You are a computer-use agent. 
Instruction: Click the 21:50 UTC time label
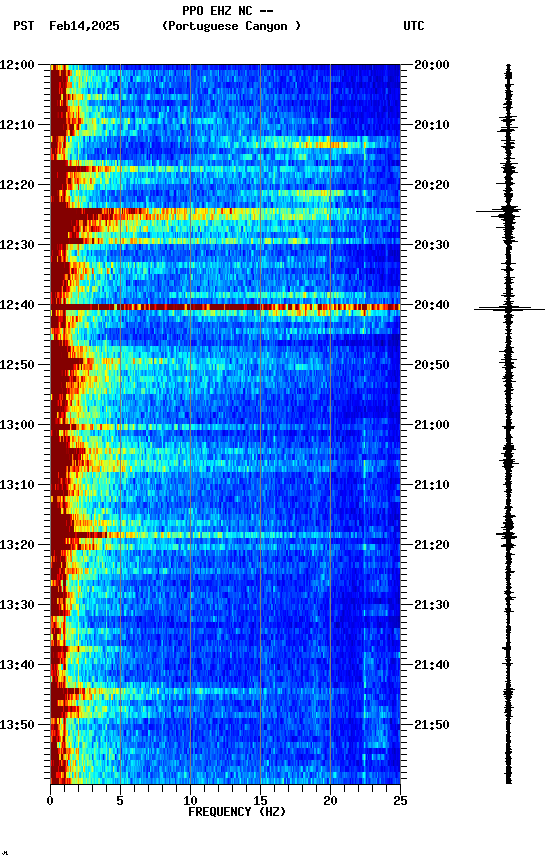[432, 726]
